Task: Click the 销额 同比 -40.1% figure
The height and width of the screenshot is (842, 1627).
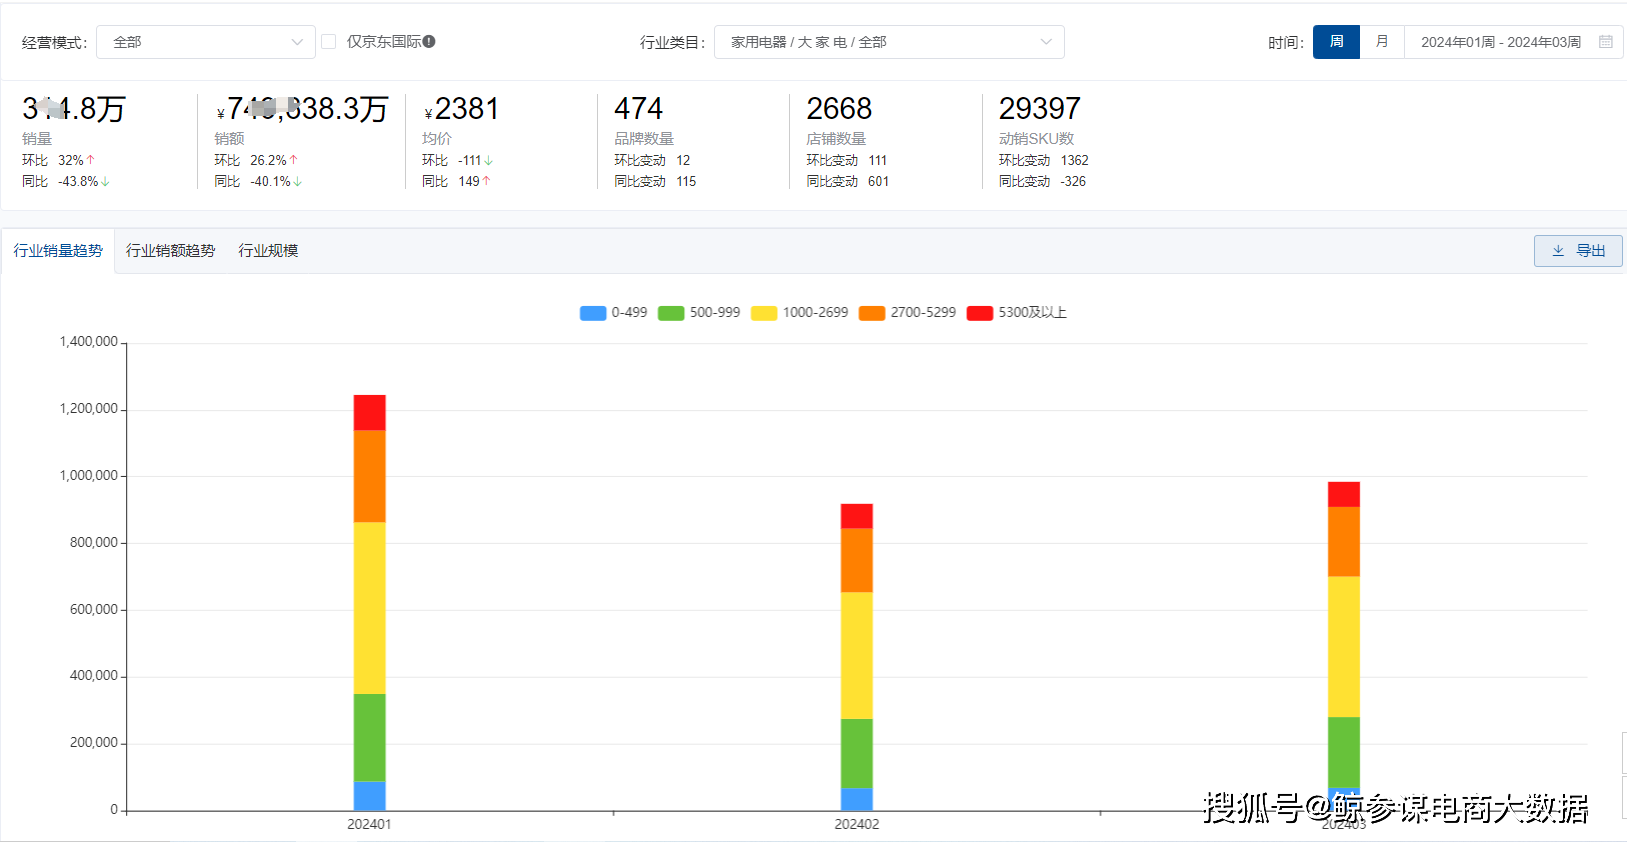Action: click(x=276, y=181)
